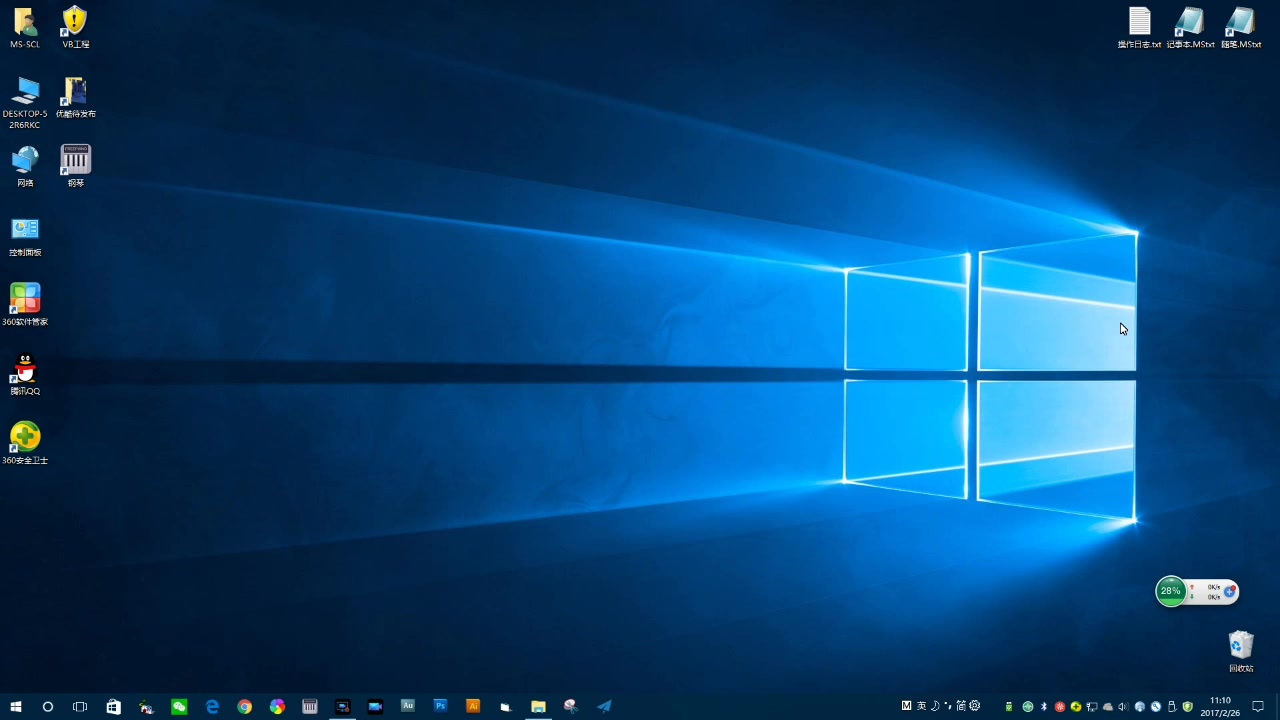Open the colorful pinwheel app in taskbar
The width and height of the screenshot is (1280, 720).
pyautogui.click(x=277, y=706)
